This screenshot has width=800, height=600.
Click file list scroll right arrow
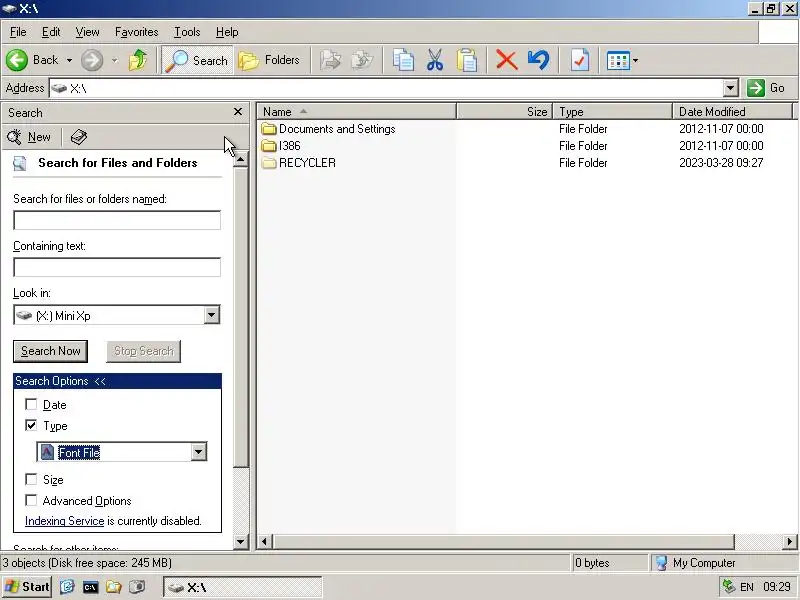[790, 541]
